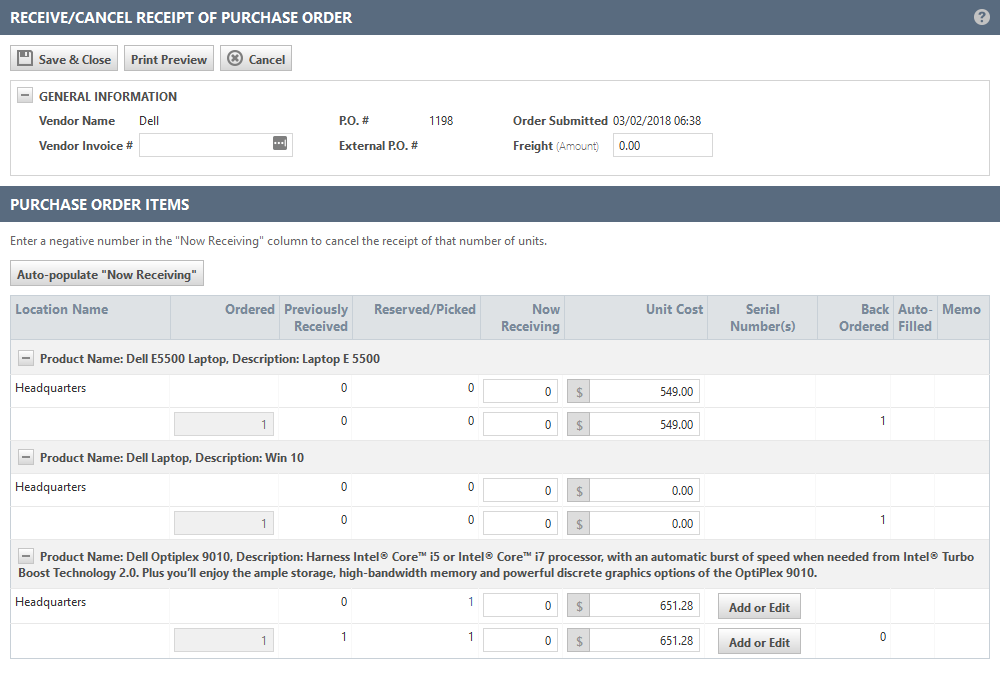
Task: Collapse the General Information section
Action: [x=25, y=96]
